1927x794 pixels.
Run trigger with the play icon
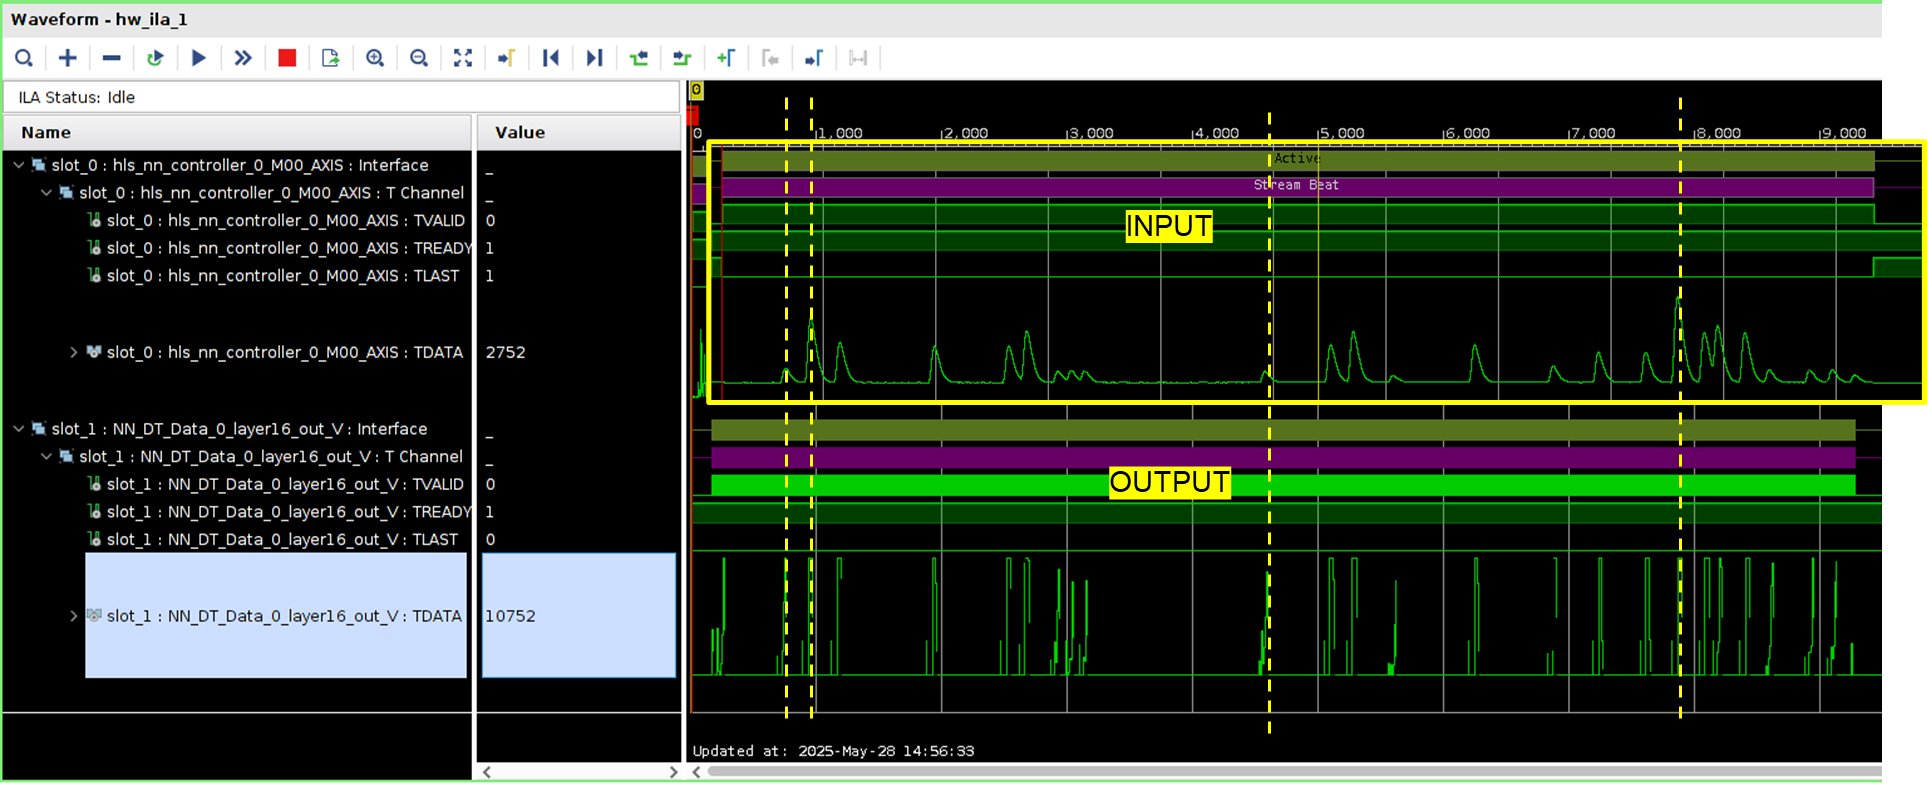point(199,58)
